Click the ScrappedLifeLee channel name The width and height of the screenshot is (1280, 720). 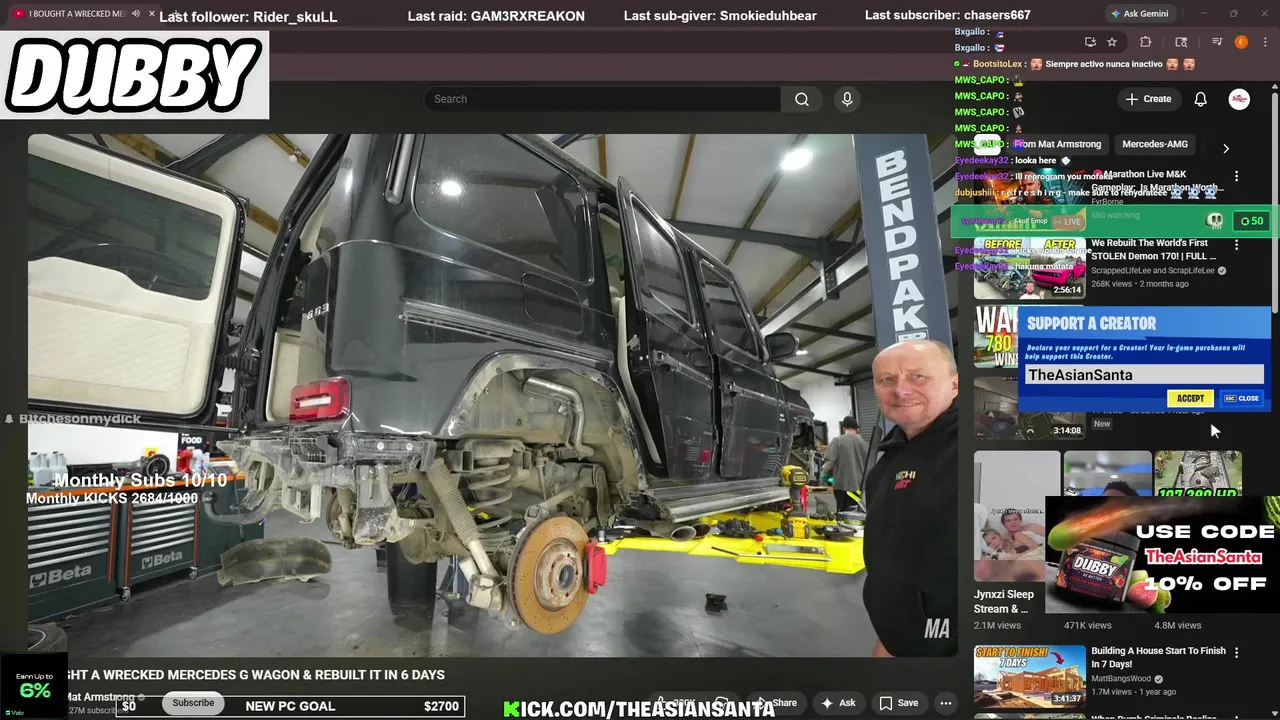click(x=1152, y=270)
